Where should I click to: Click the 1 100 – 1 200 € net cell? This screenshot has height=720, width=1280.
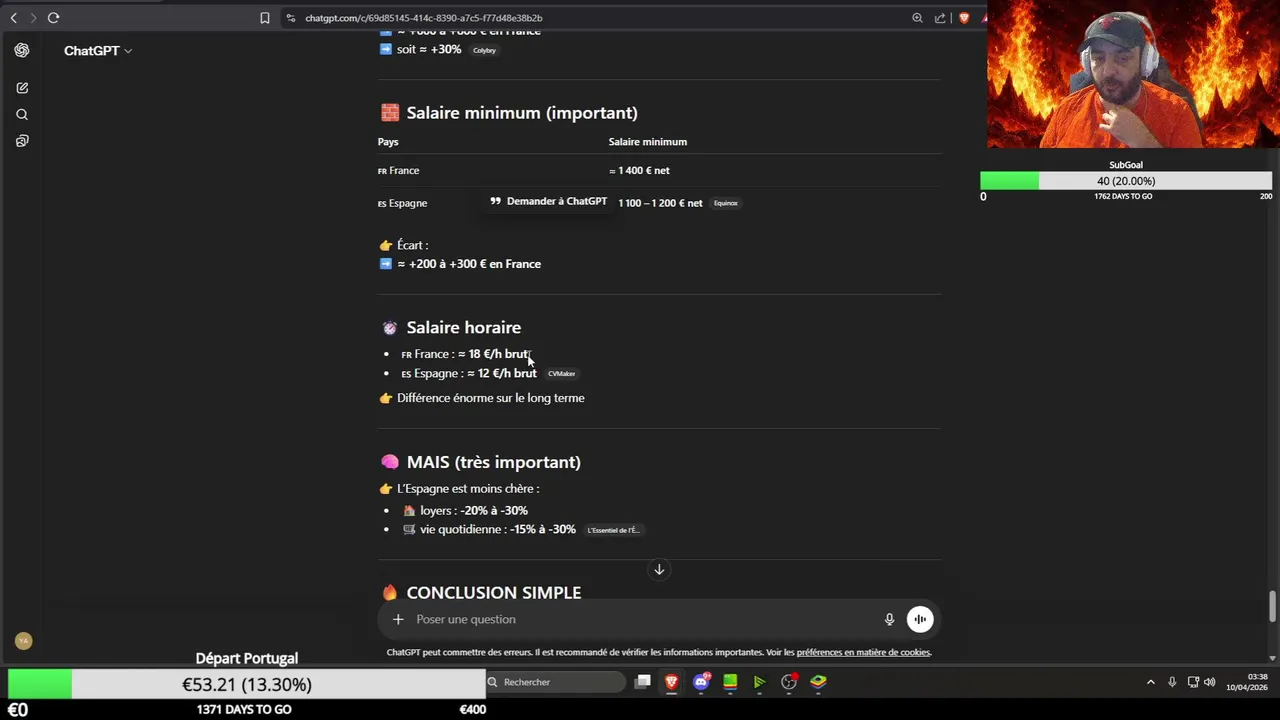click(660, 203)
